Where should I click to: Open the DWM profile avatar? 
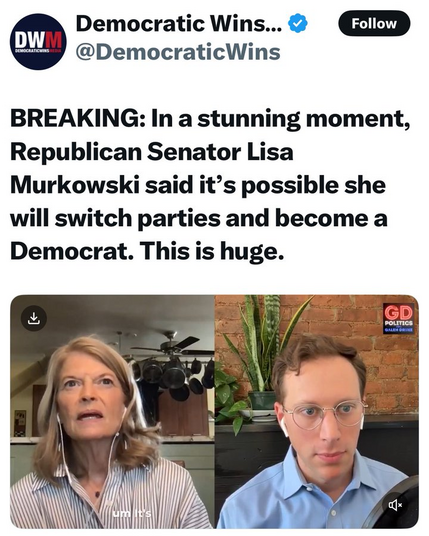click(38, 42)
